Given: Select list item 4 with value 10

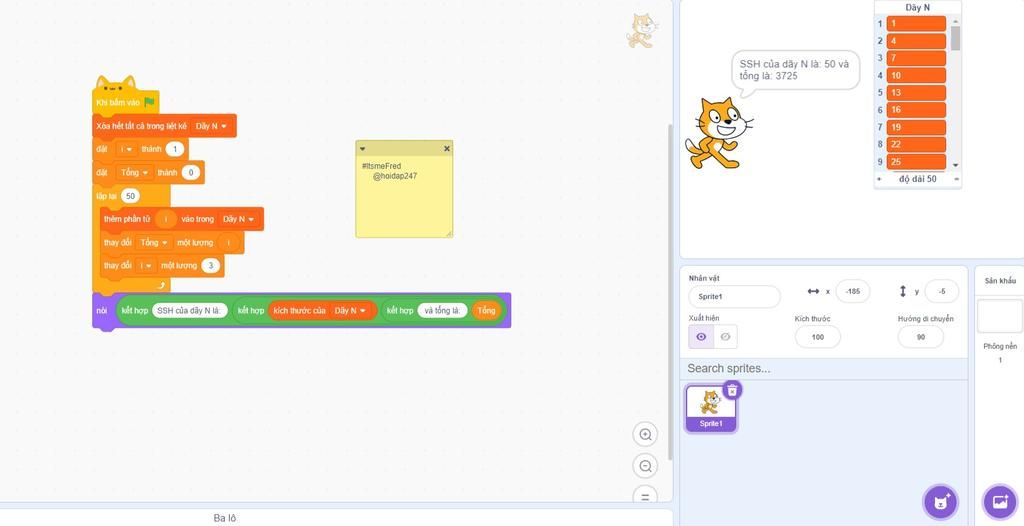Looking at the screenshot, I should point(916,75).
